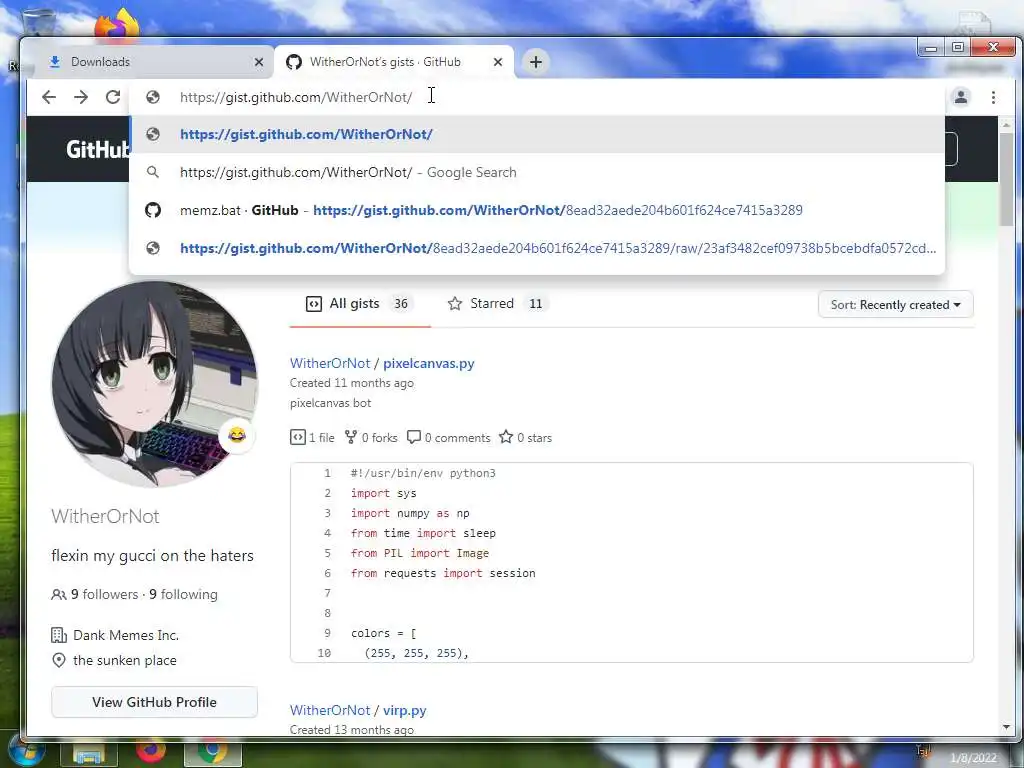1024x768 pixels.
Task: Click the 0 forks link
Action: (x=371, y=438)
